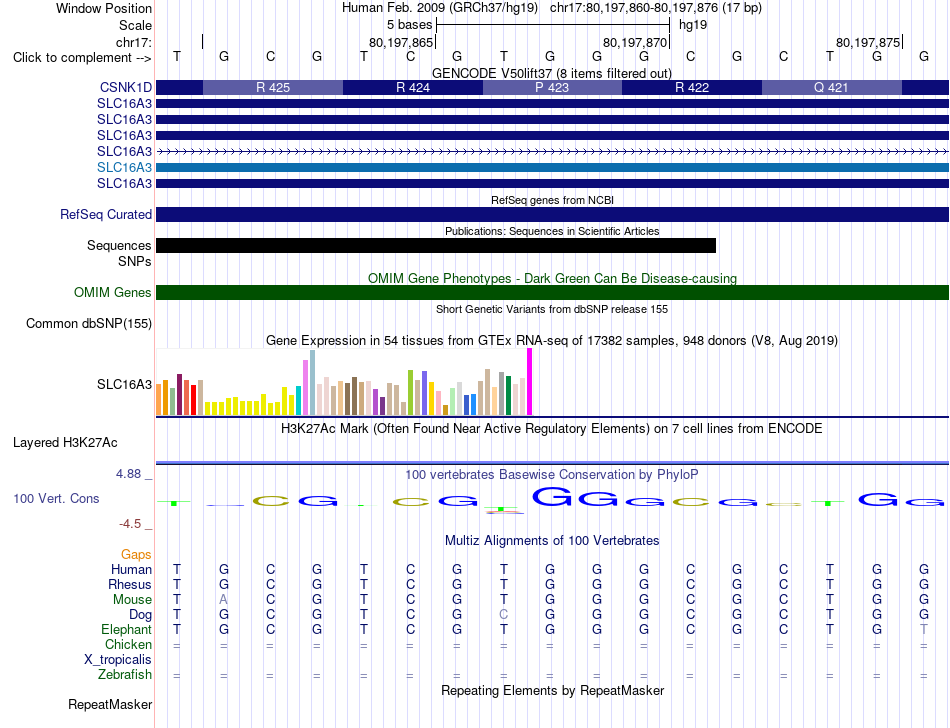Click the light blue SLC16A3 gene label
950x728 pixels.
[x=124, y=167]
